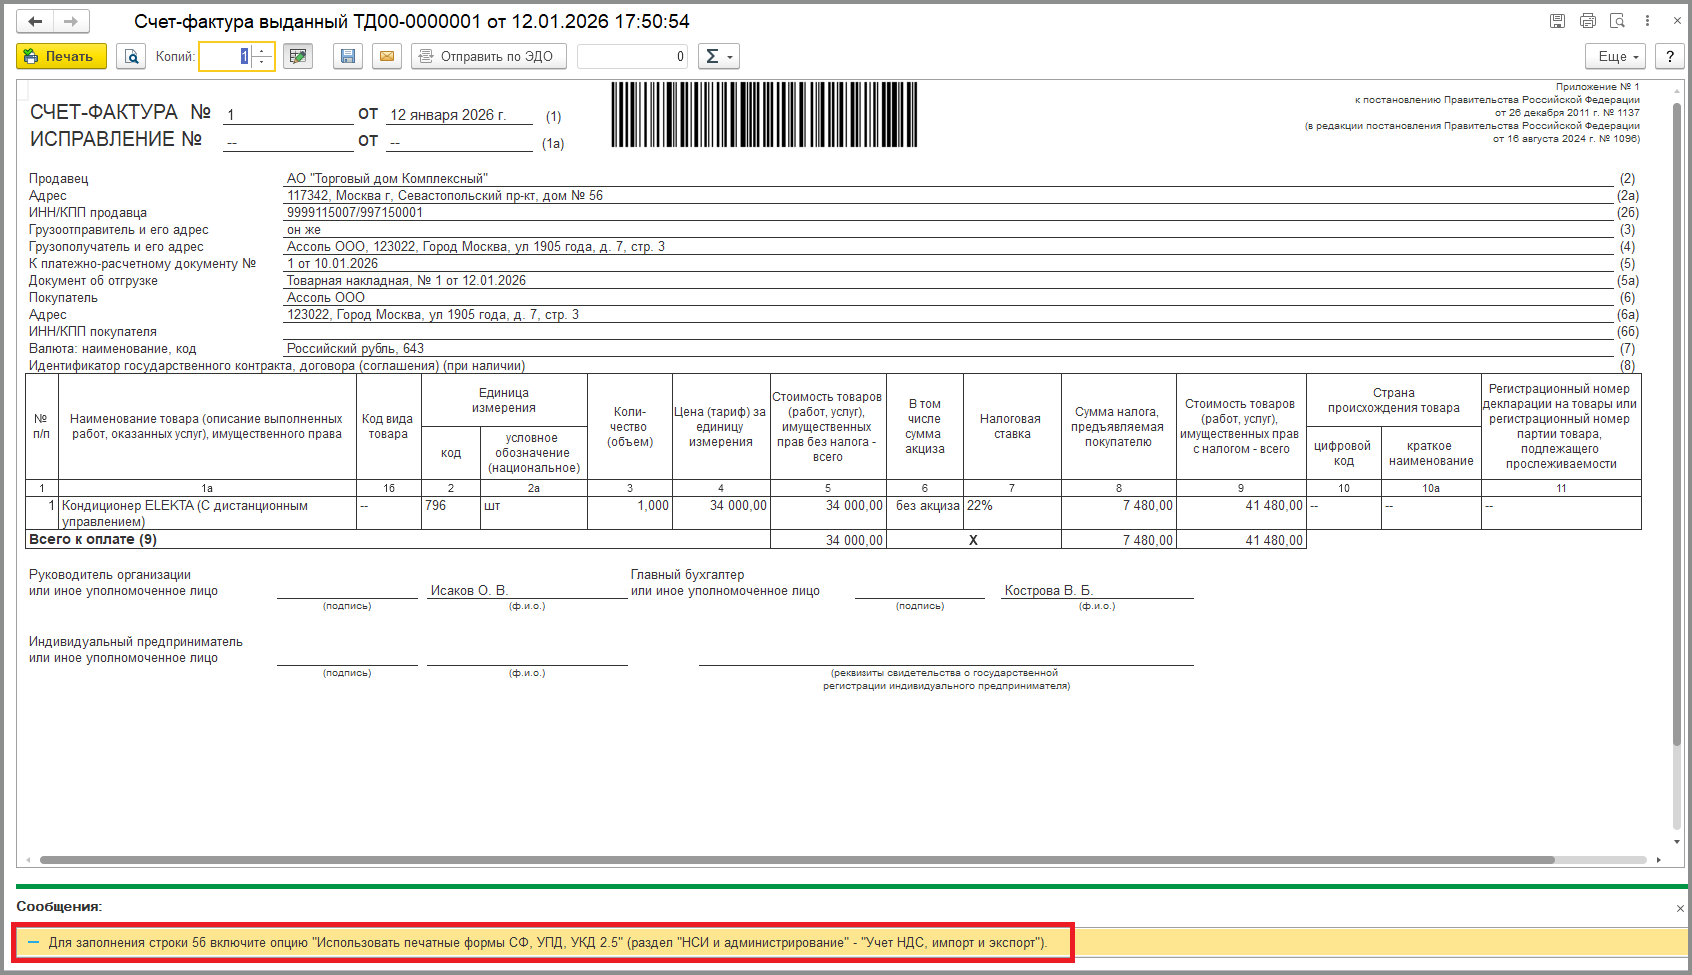Open help with the question mark button

(x=1669, y=57)
